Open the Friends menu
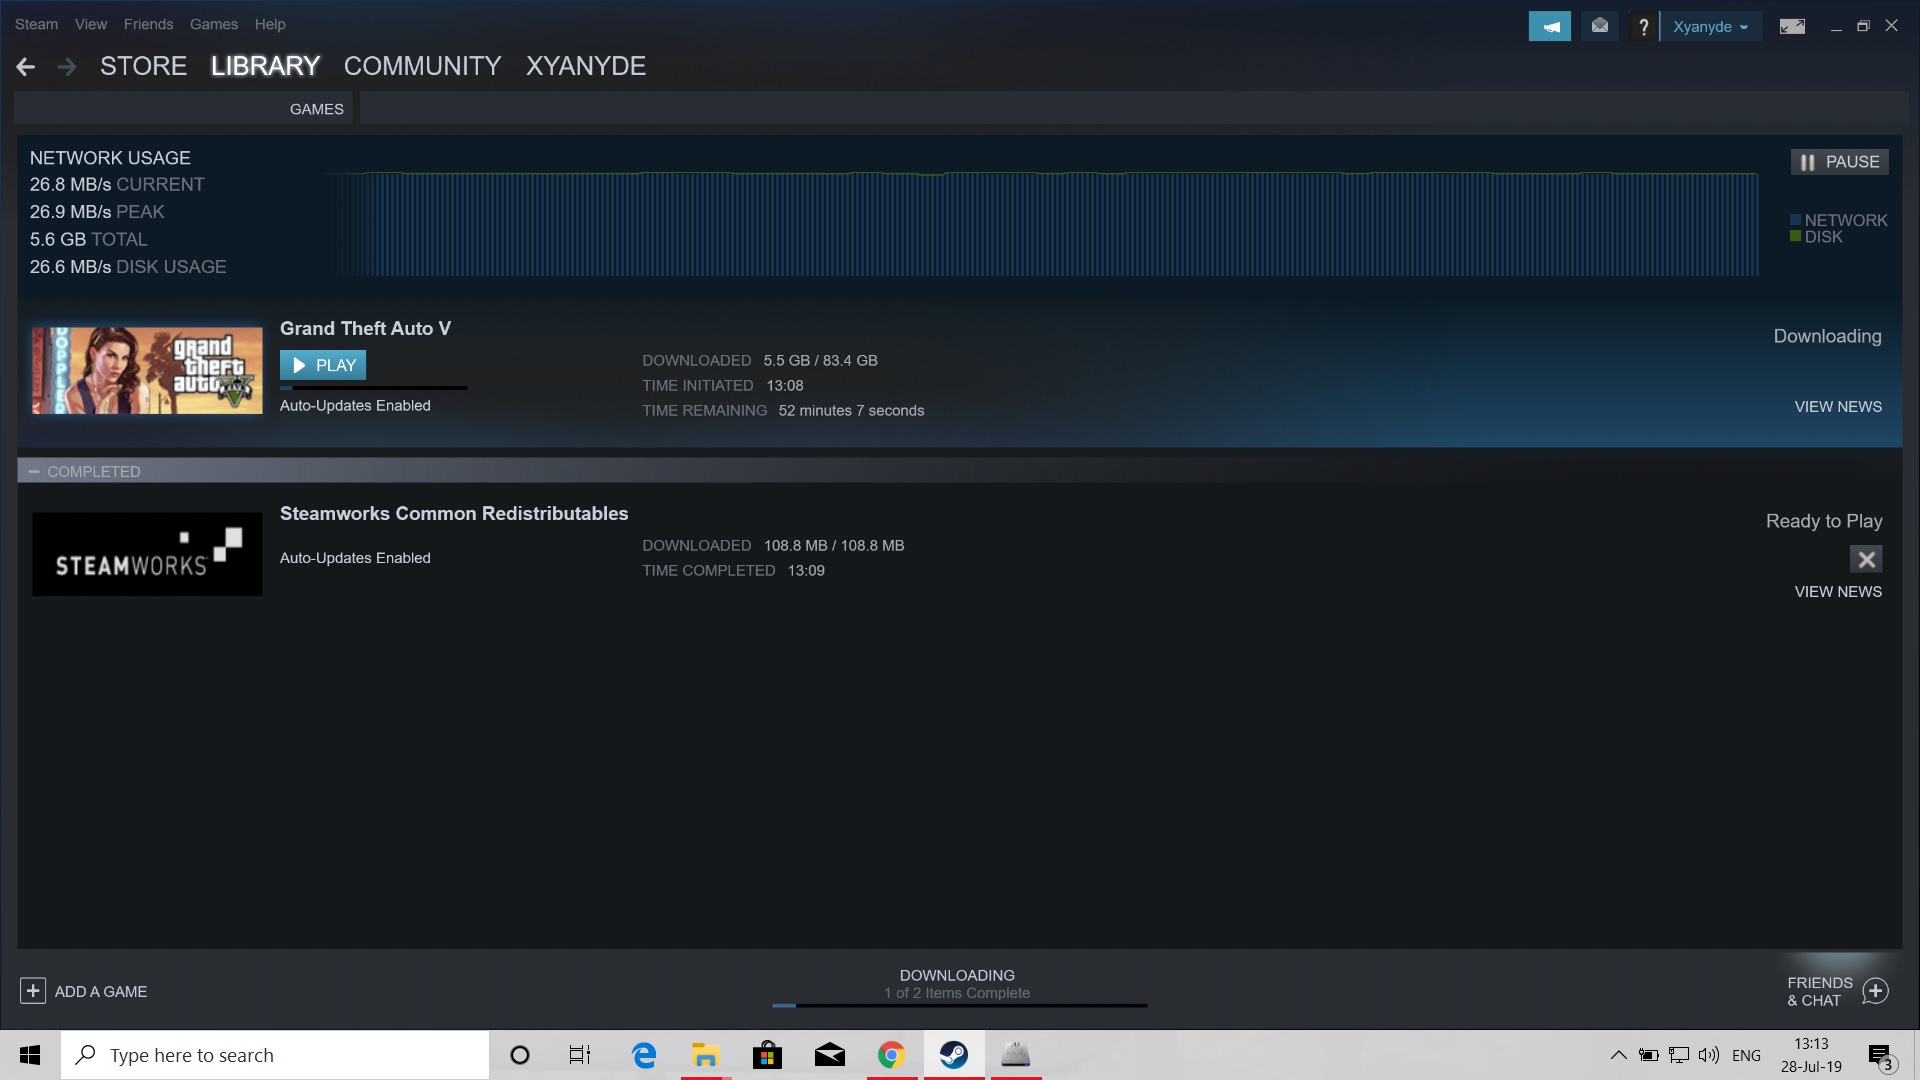1920x1080 pixels. click(148, 24)
